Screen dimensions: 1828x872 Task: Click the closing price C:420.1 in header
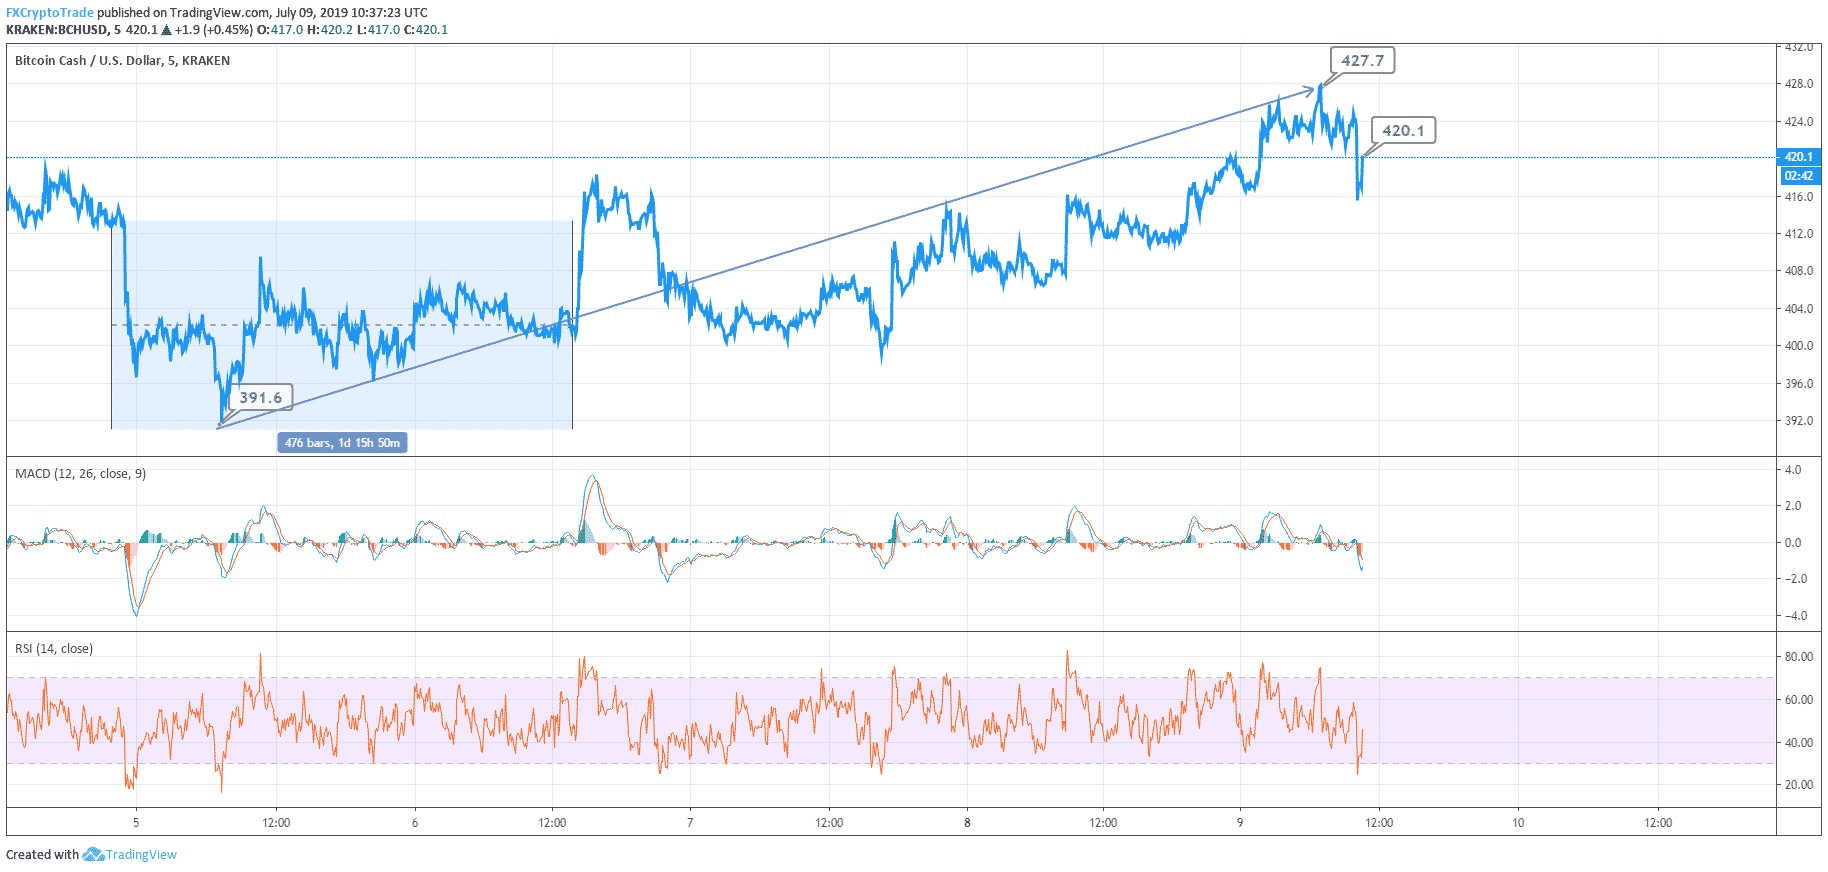pyautogui.click(x=426, y=30)
